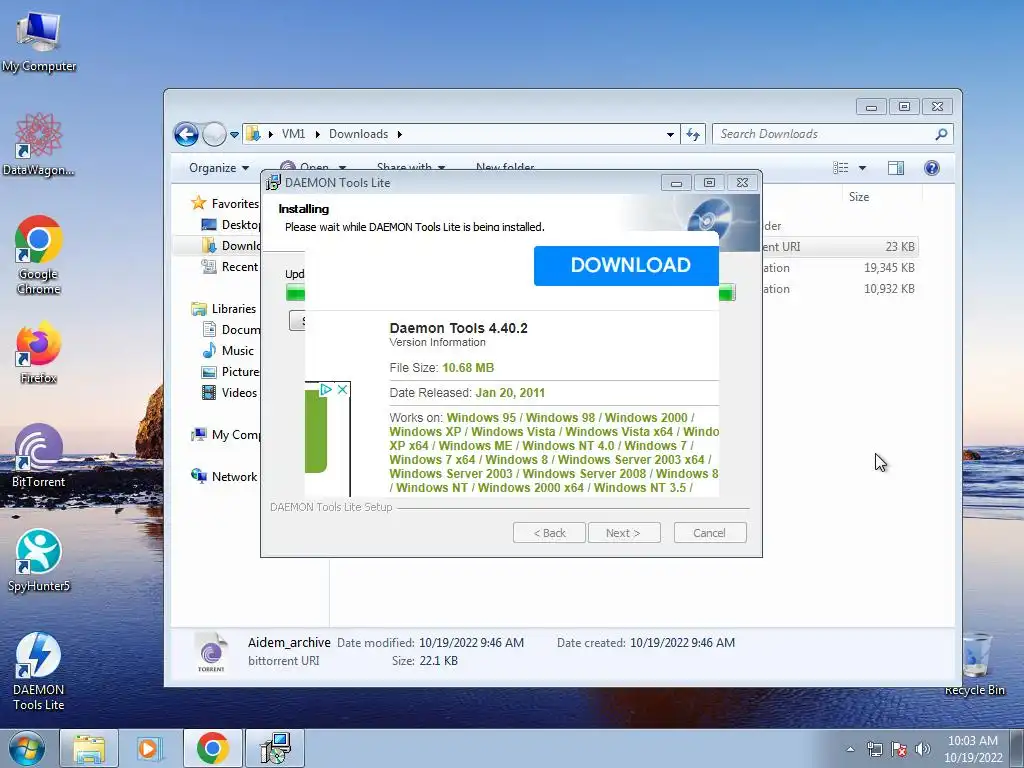Close the ad with the X icon
The width and height of the screenshot is (1024, 768).
(x=342, y=390)
